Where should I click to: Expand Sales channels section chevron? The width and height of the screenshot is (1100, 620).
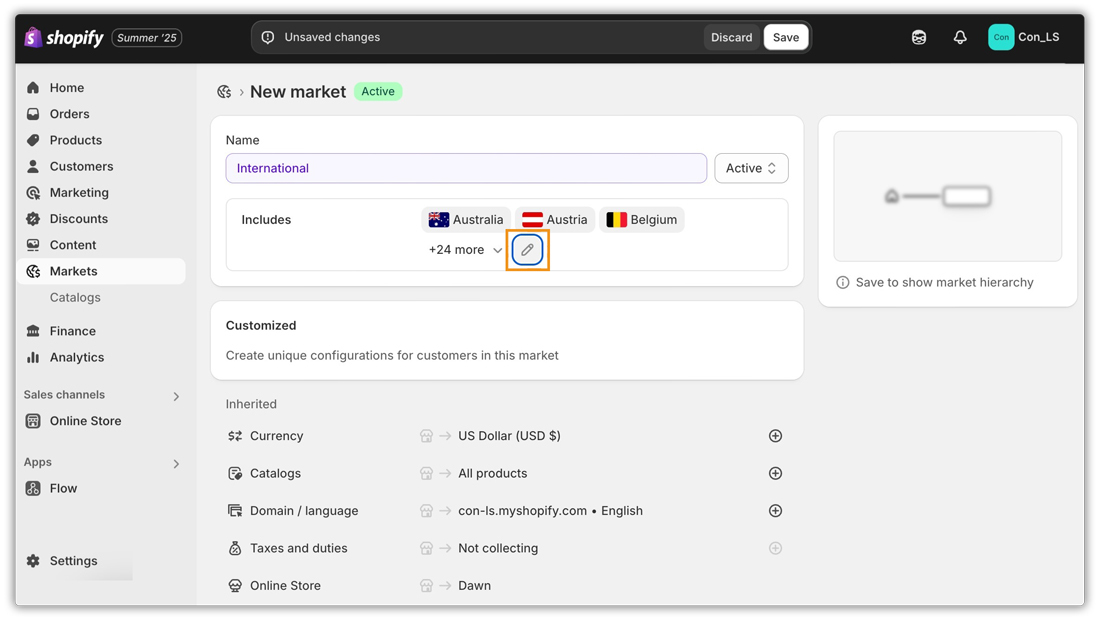pyautogui.click(x=176, y=396)
